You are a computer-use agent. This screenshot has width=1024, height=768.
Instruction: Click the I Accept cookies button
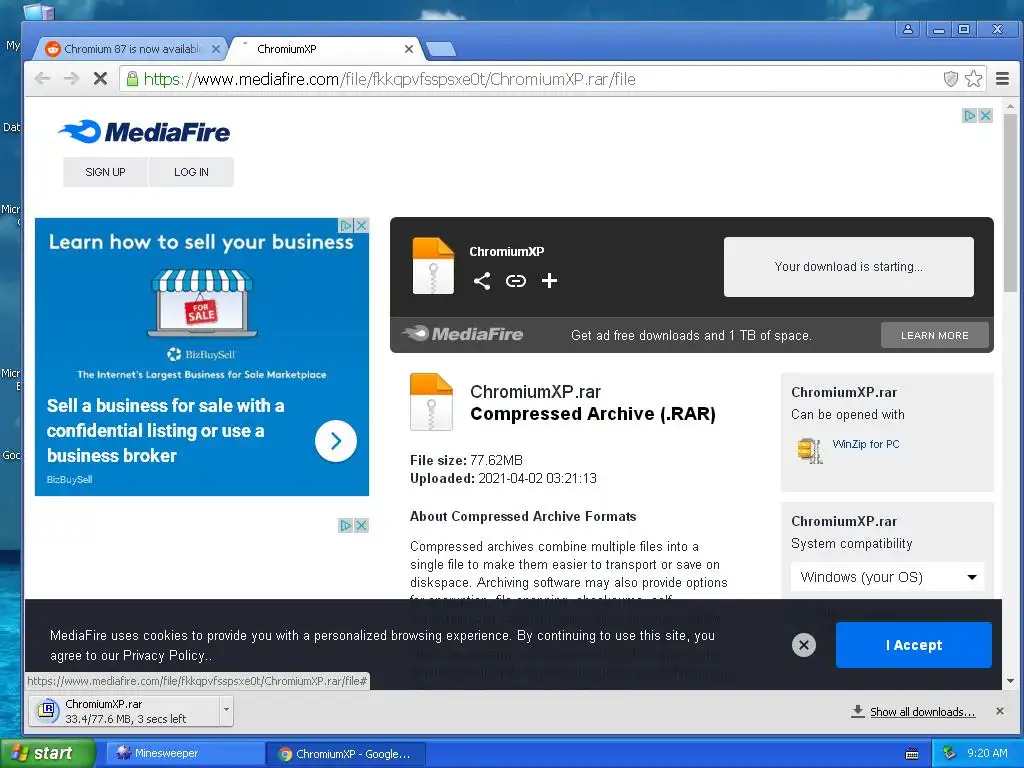(914, 645)
